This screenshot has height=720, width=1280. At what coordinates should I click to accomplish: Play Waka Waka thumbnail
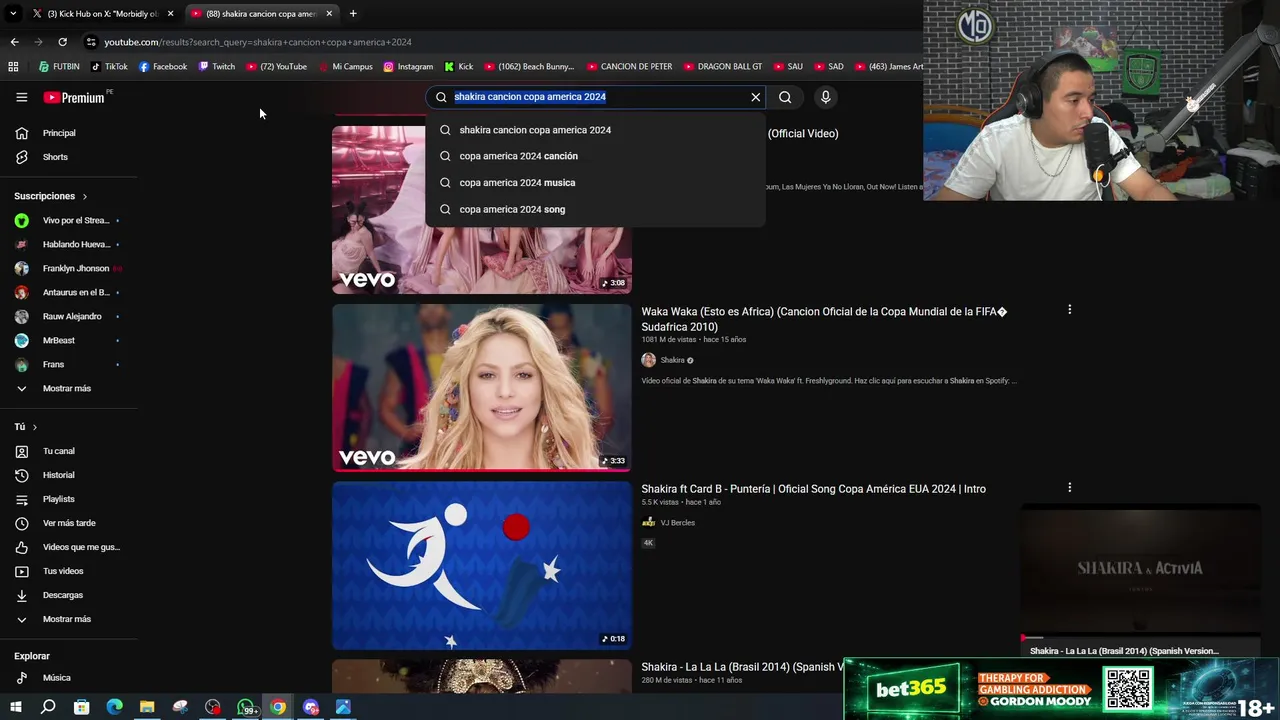coord(482,387)
